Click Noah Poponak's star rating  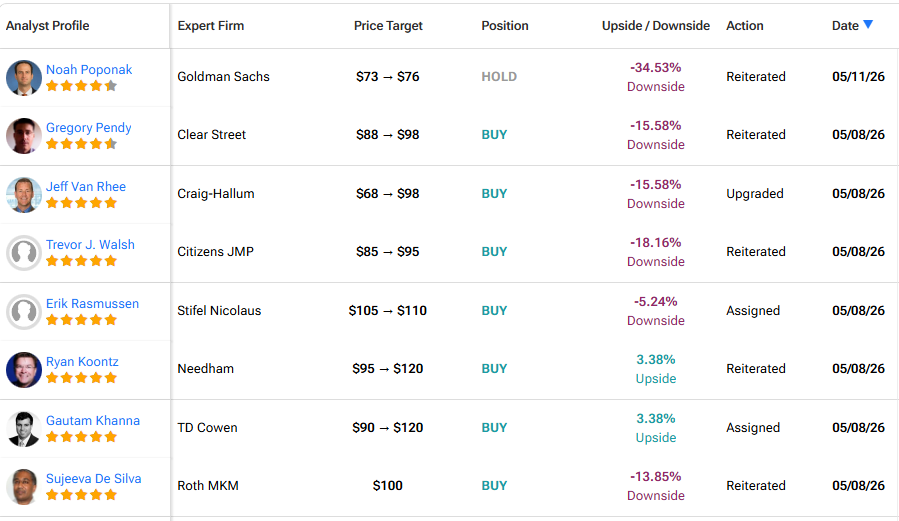(x=81, y=86)
